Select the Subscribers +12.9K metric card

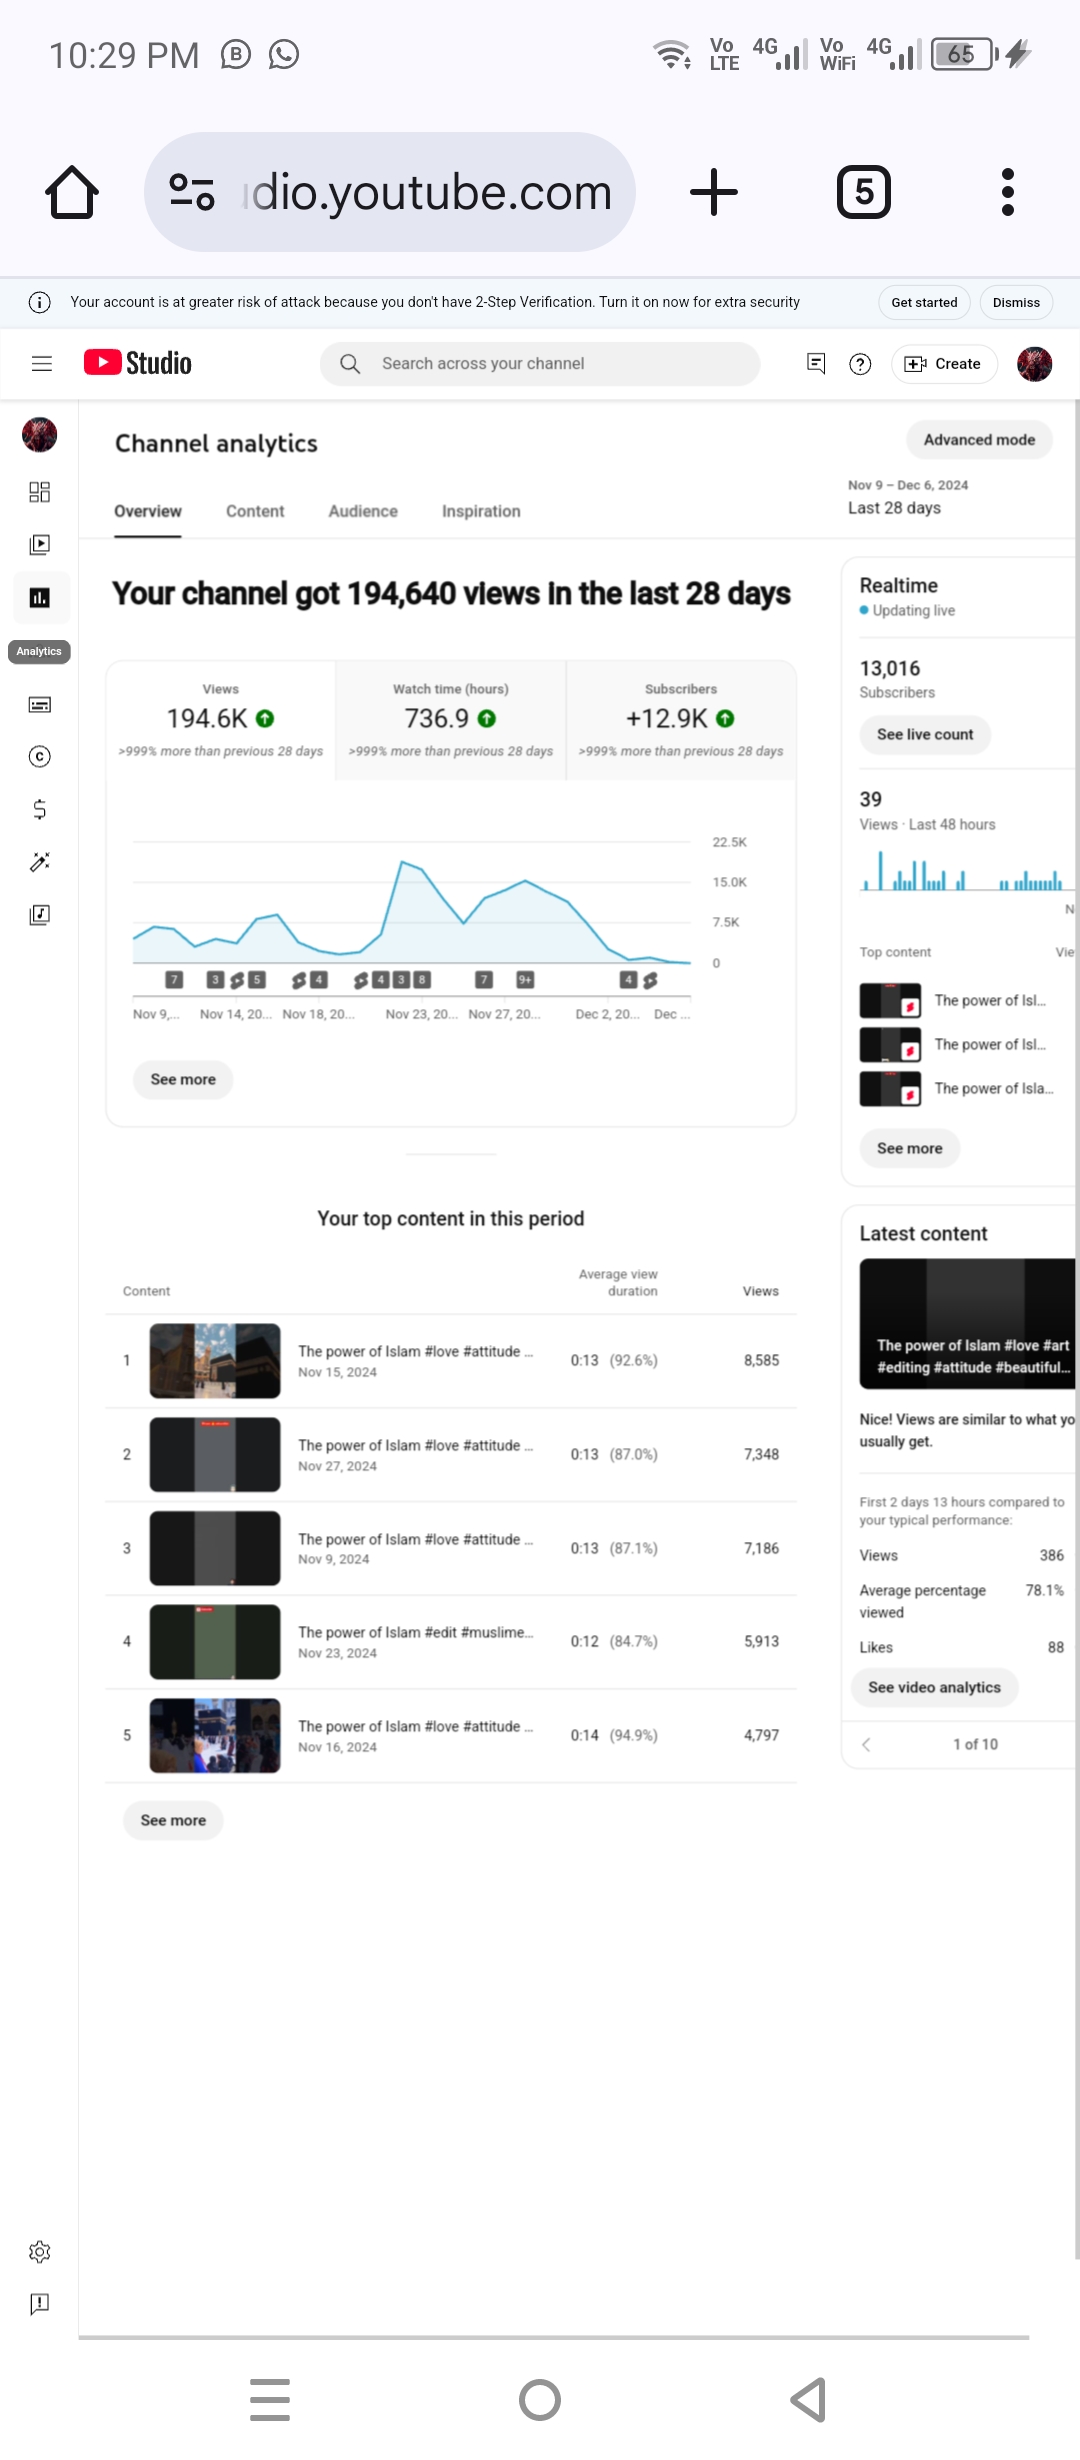(681, 720)
